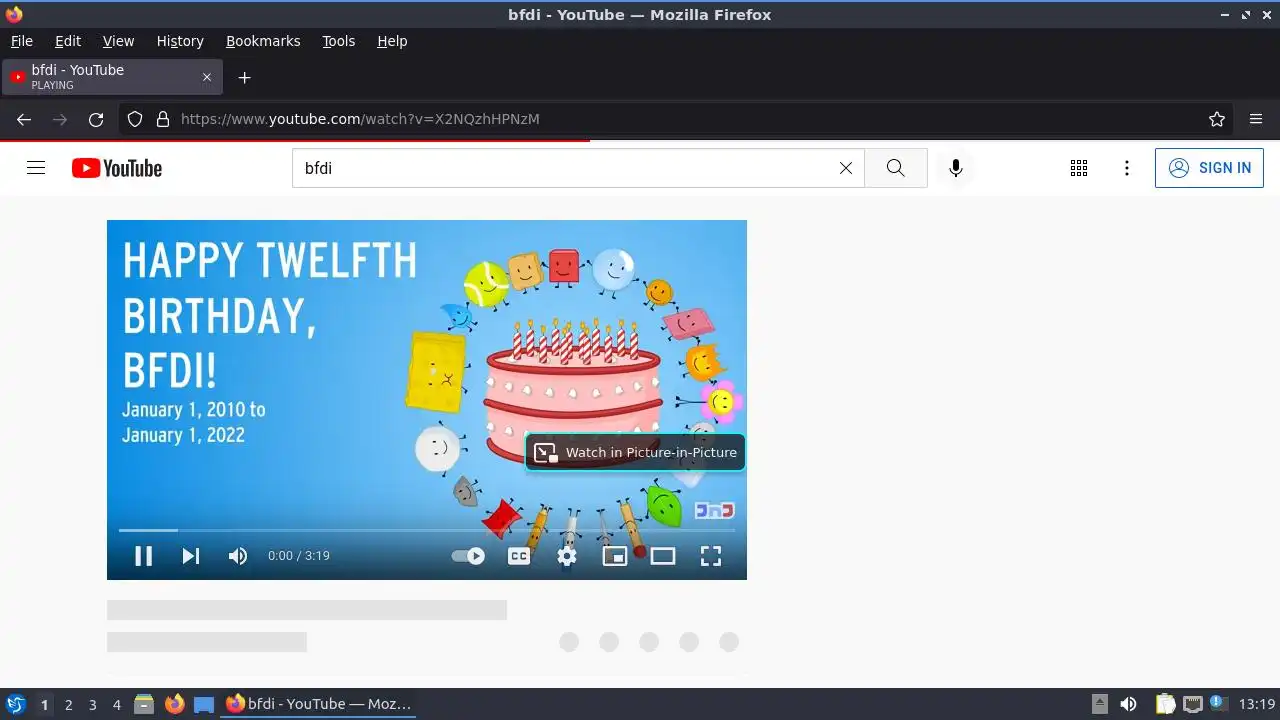View site security padlock info
Viewport: 1280px width, 720px height.
pyautogui.click(x=163, y=119)
